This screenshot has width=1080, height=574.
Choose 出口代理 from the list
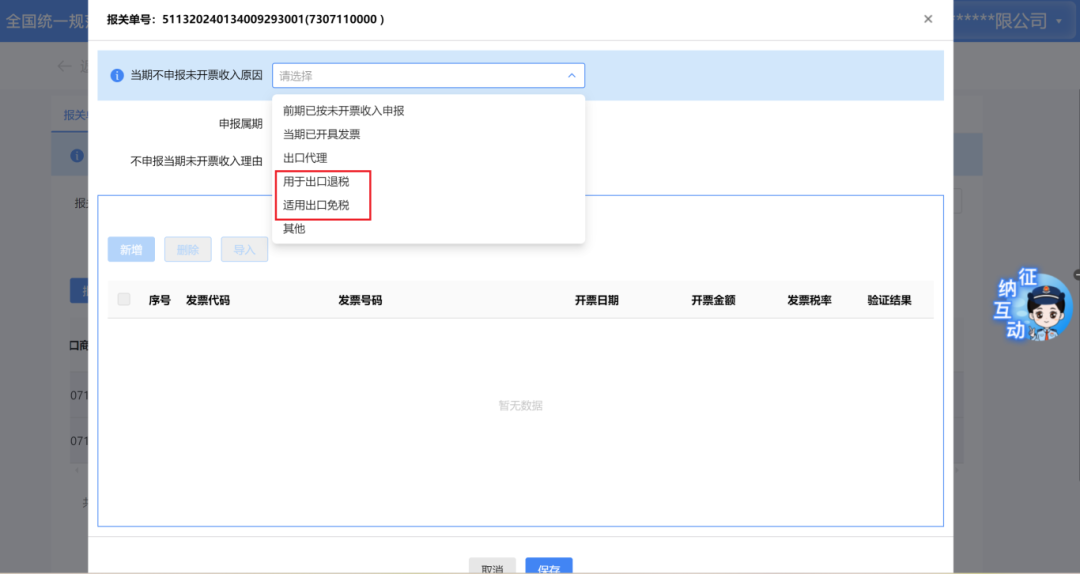tap(305, 158)
